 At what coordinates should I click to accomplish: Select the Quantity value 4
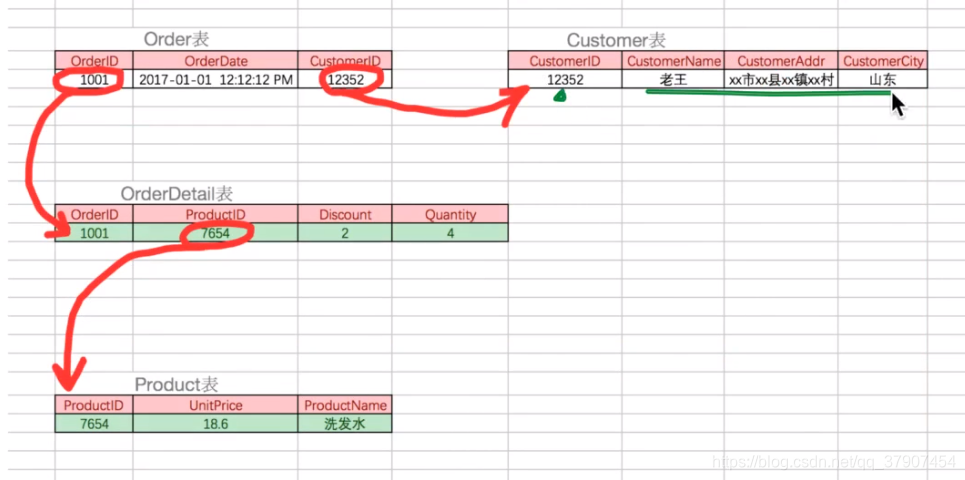450,233
